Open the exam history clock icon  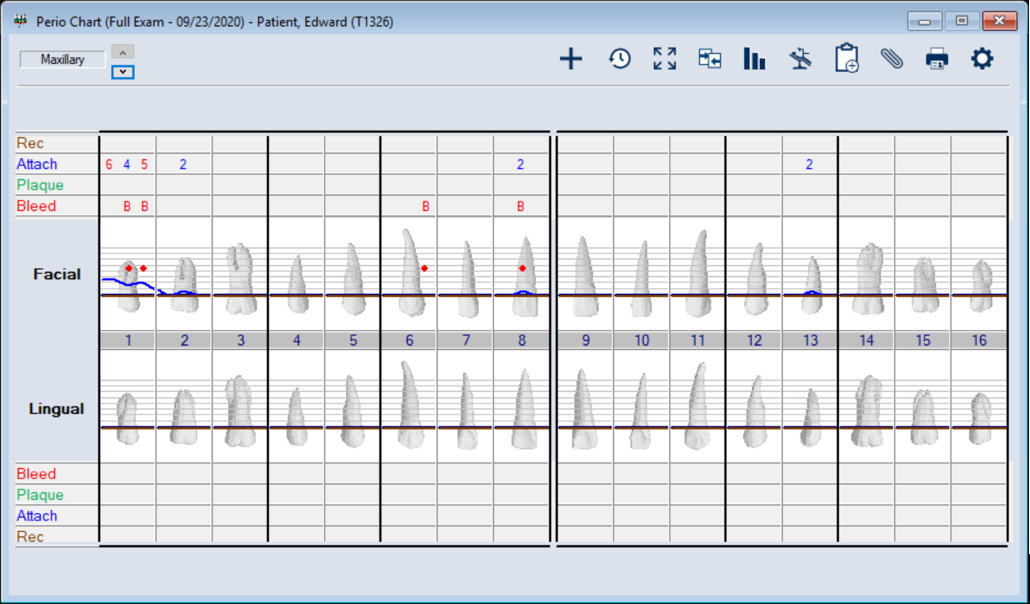pyautogui.click(x=620, y=59)
